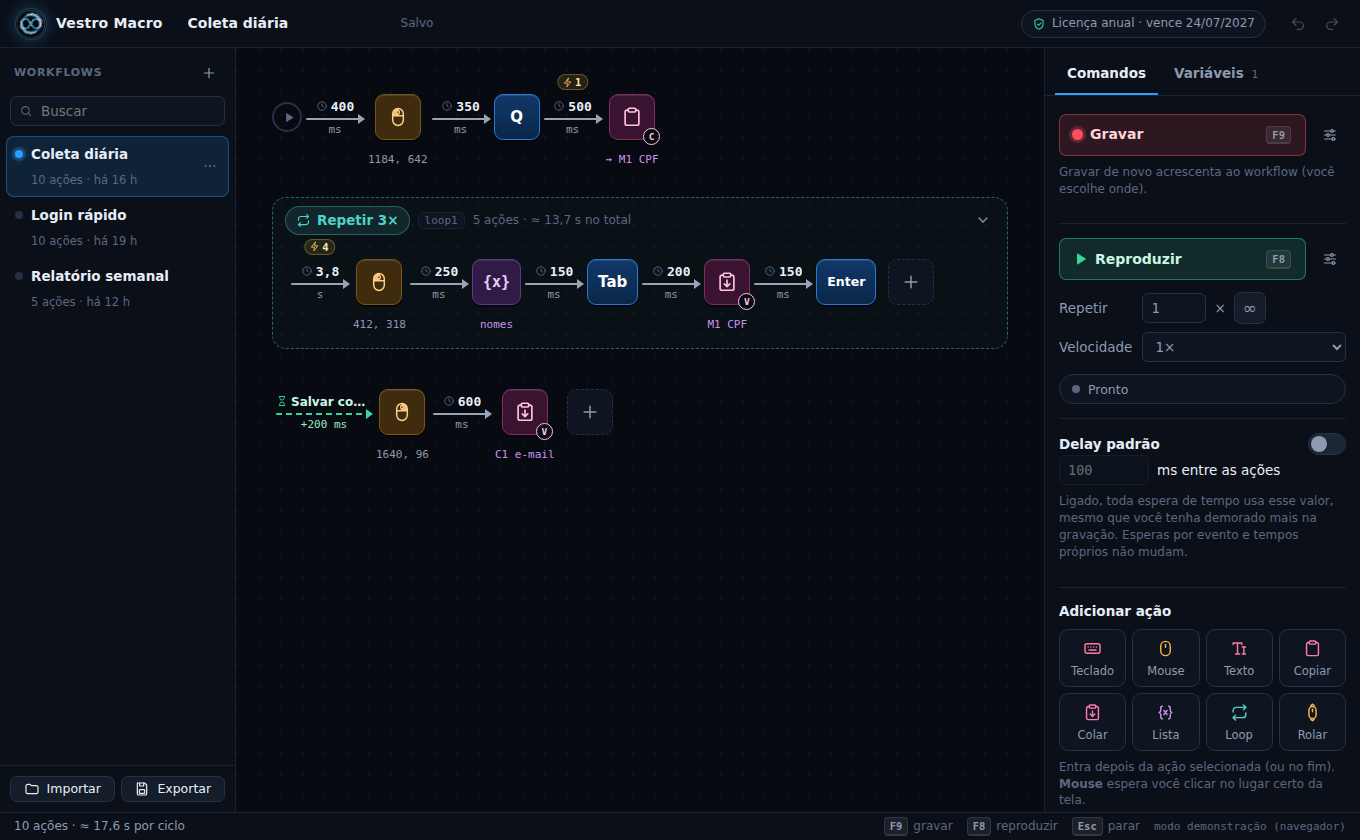
Task: Select the paste C1 e-mail action
Action: point(525,412)
